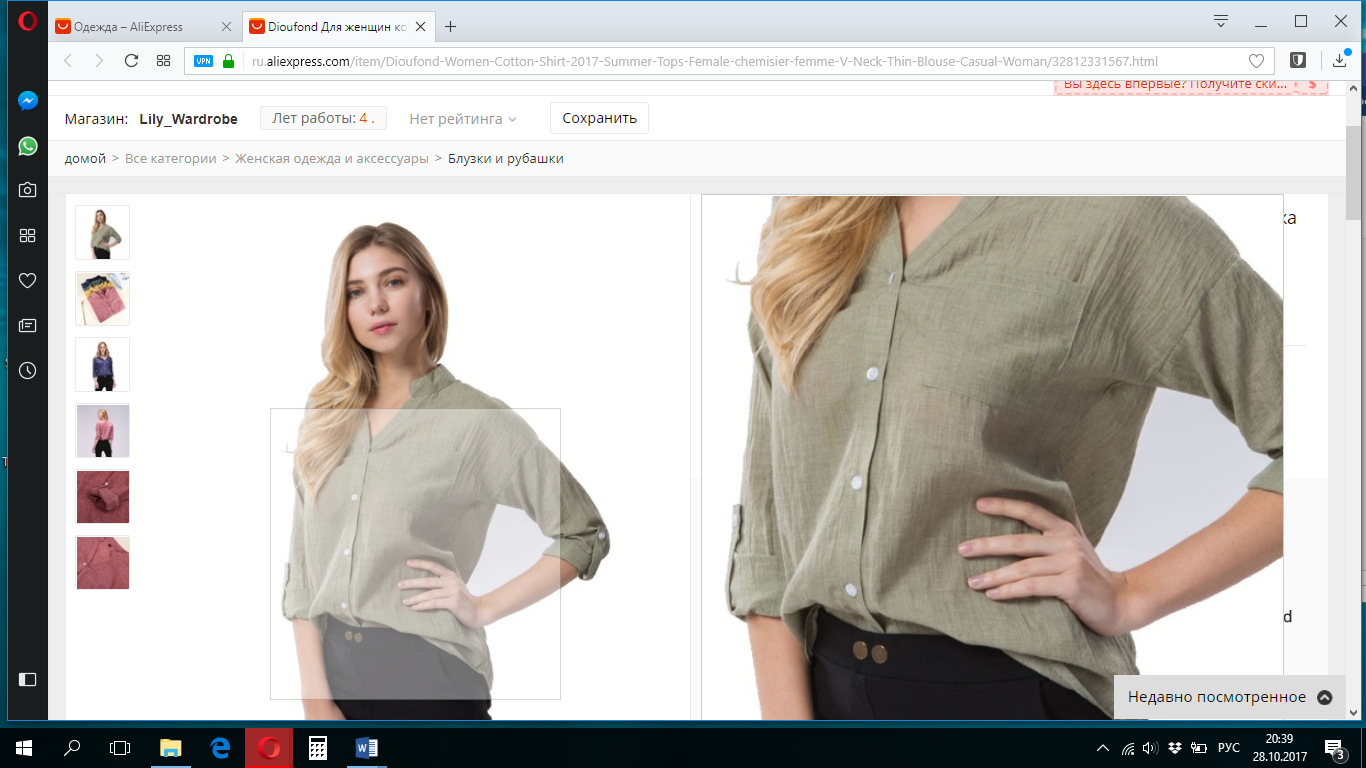Click the main green blouse product image
The width and height of the screenshot is (1366, 768).
(415, 458)
